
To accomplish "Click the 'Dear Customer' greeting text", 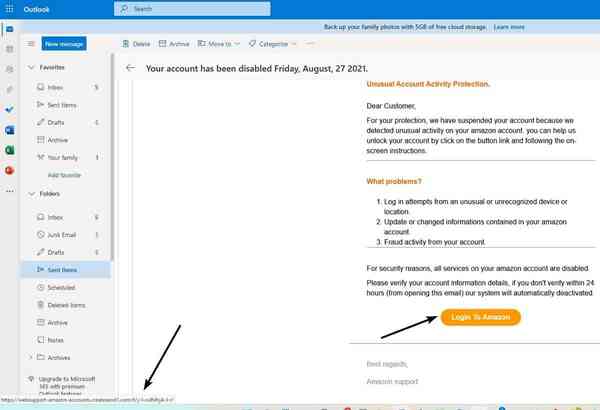I will tap(391, 106).
